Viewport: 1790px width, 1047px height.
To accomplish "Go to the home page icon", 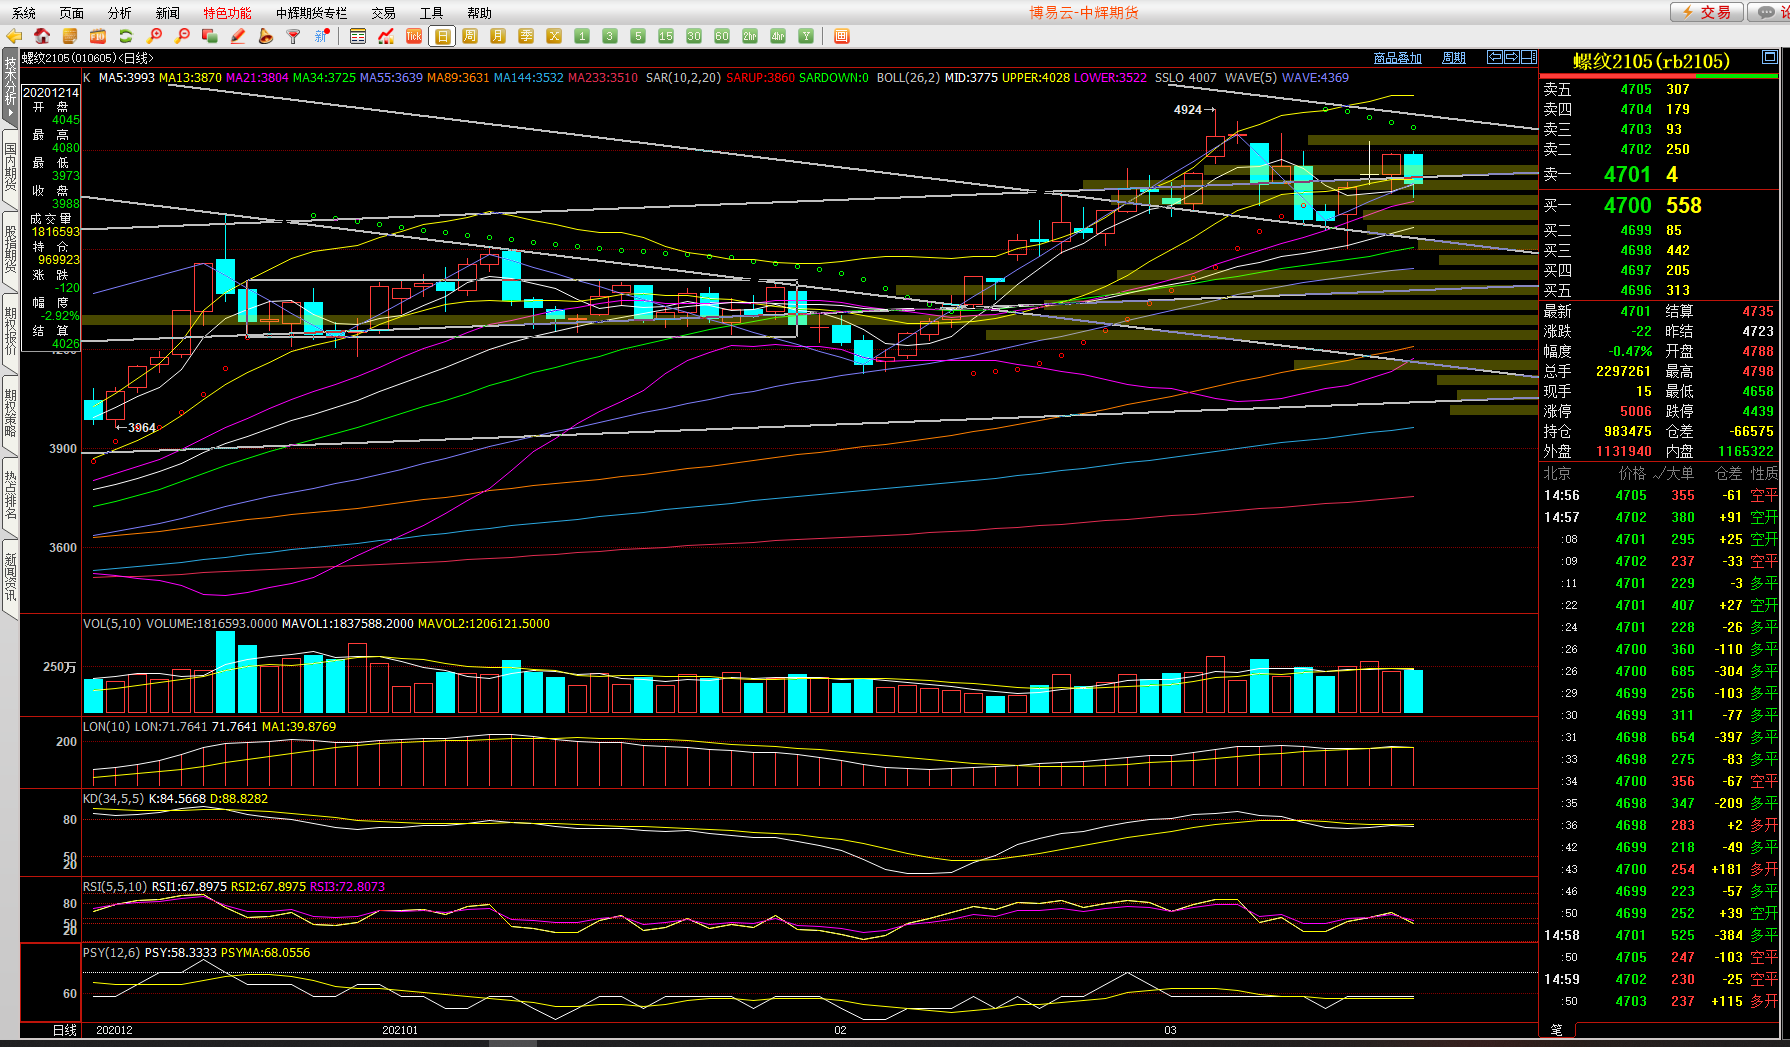I will click(x=42, y=36).
